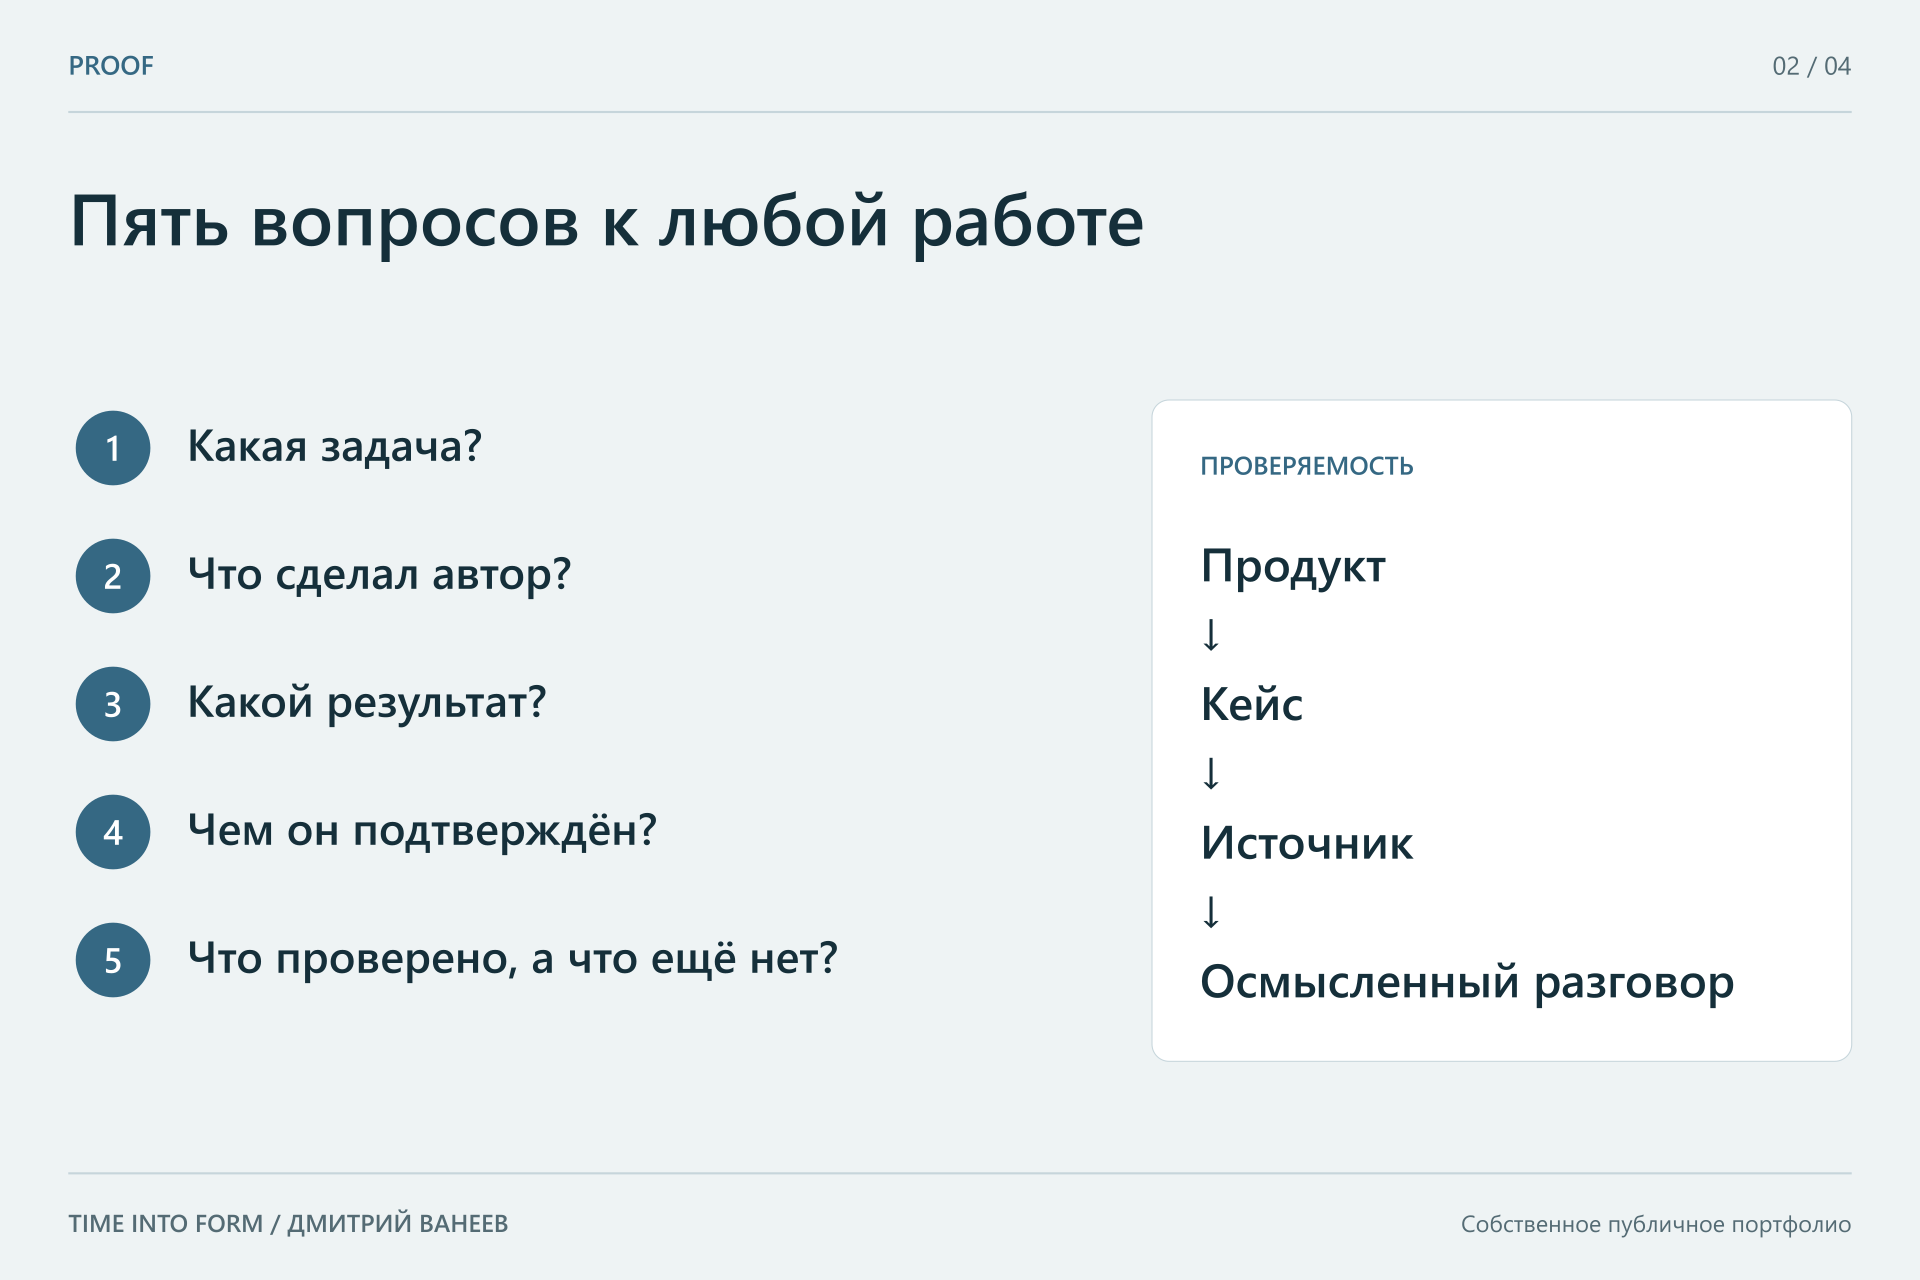Click the slide title Пять вопросов к любой работе

[607, 222]
